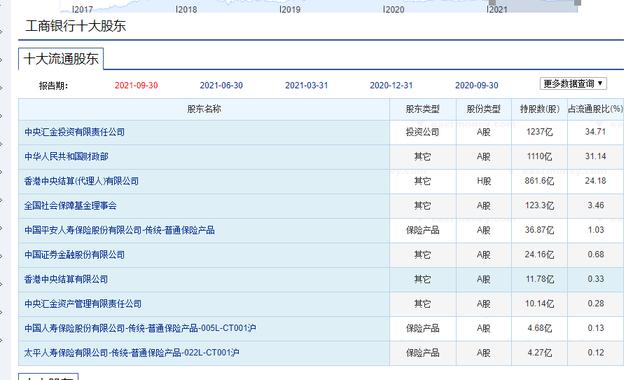Viewport: 640px width, 380px height.
Task: Select report period 2021-09-30
Action: (x=136, y=85)
